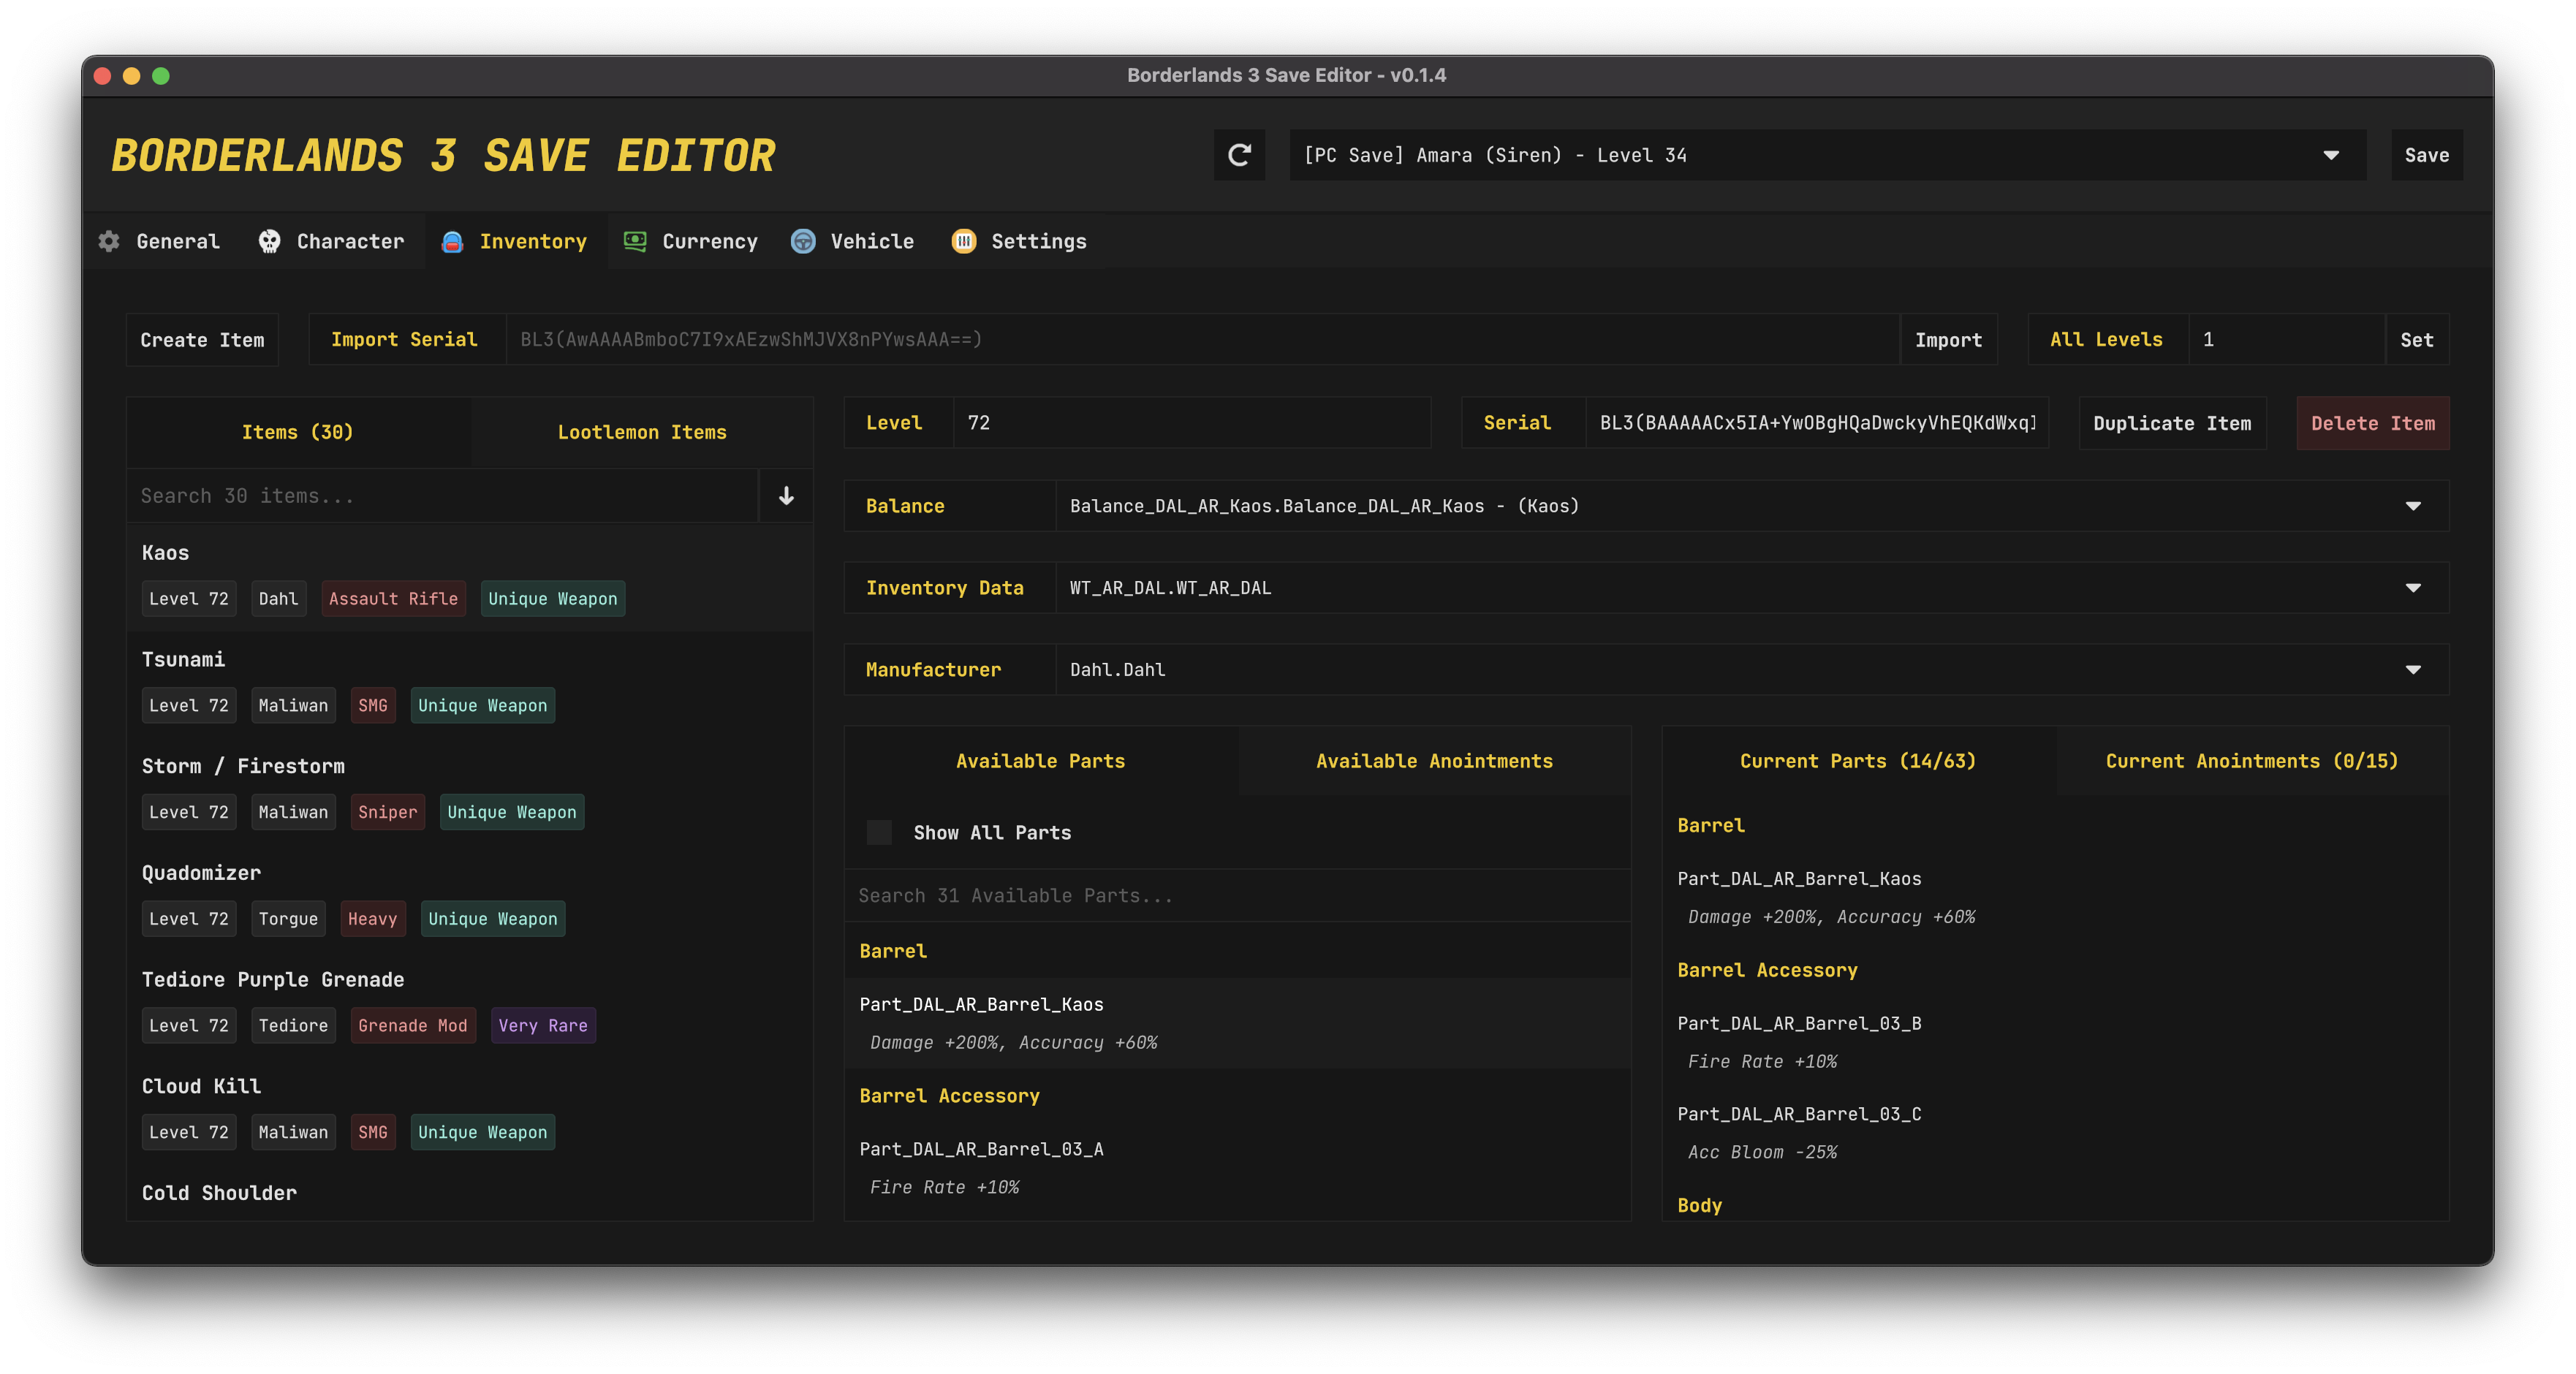Select the Items (30) tab
The width and height of the screenshot is (2576, 1374).
point(298,432)
